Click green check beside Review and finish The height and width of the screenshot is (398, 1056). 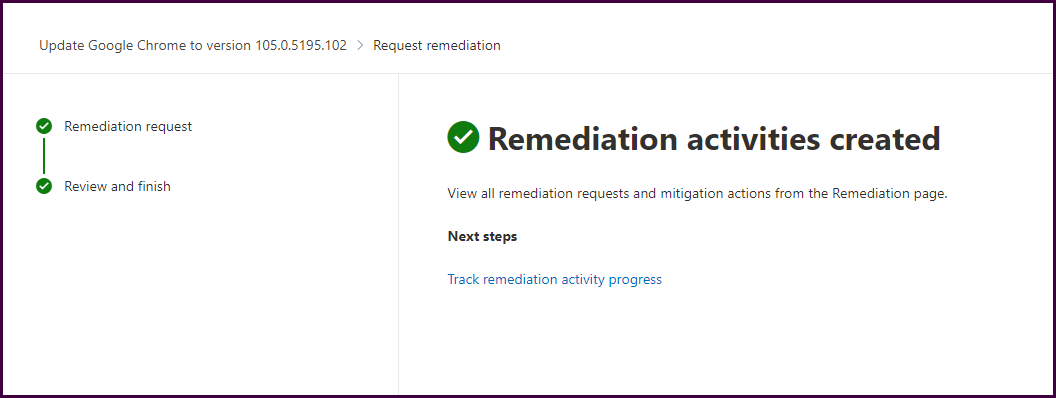[x=44, y=186]
